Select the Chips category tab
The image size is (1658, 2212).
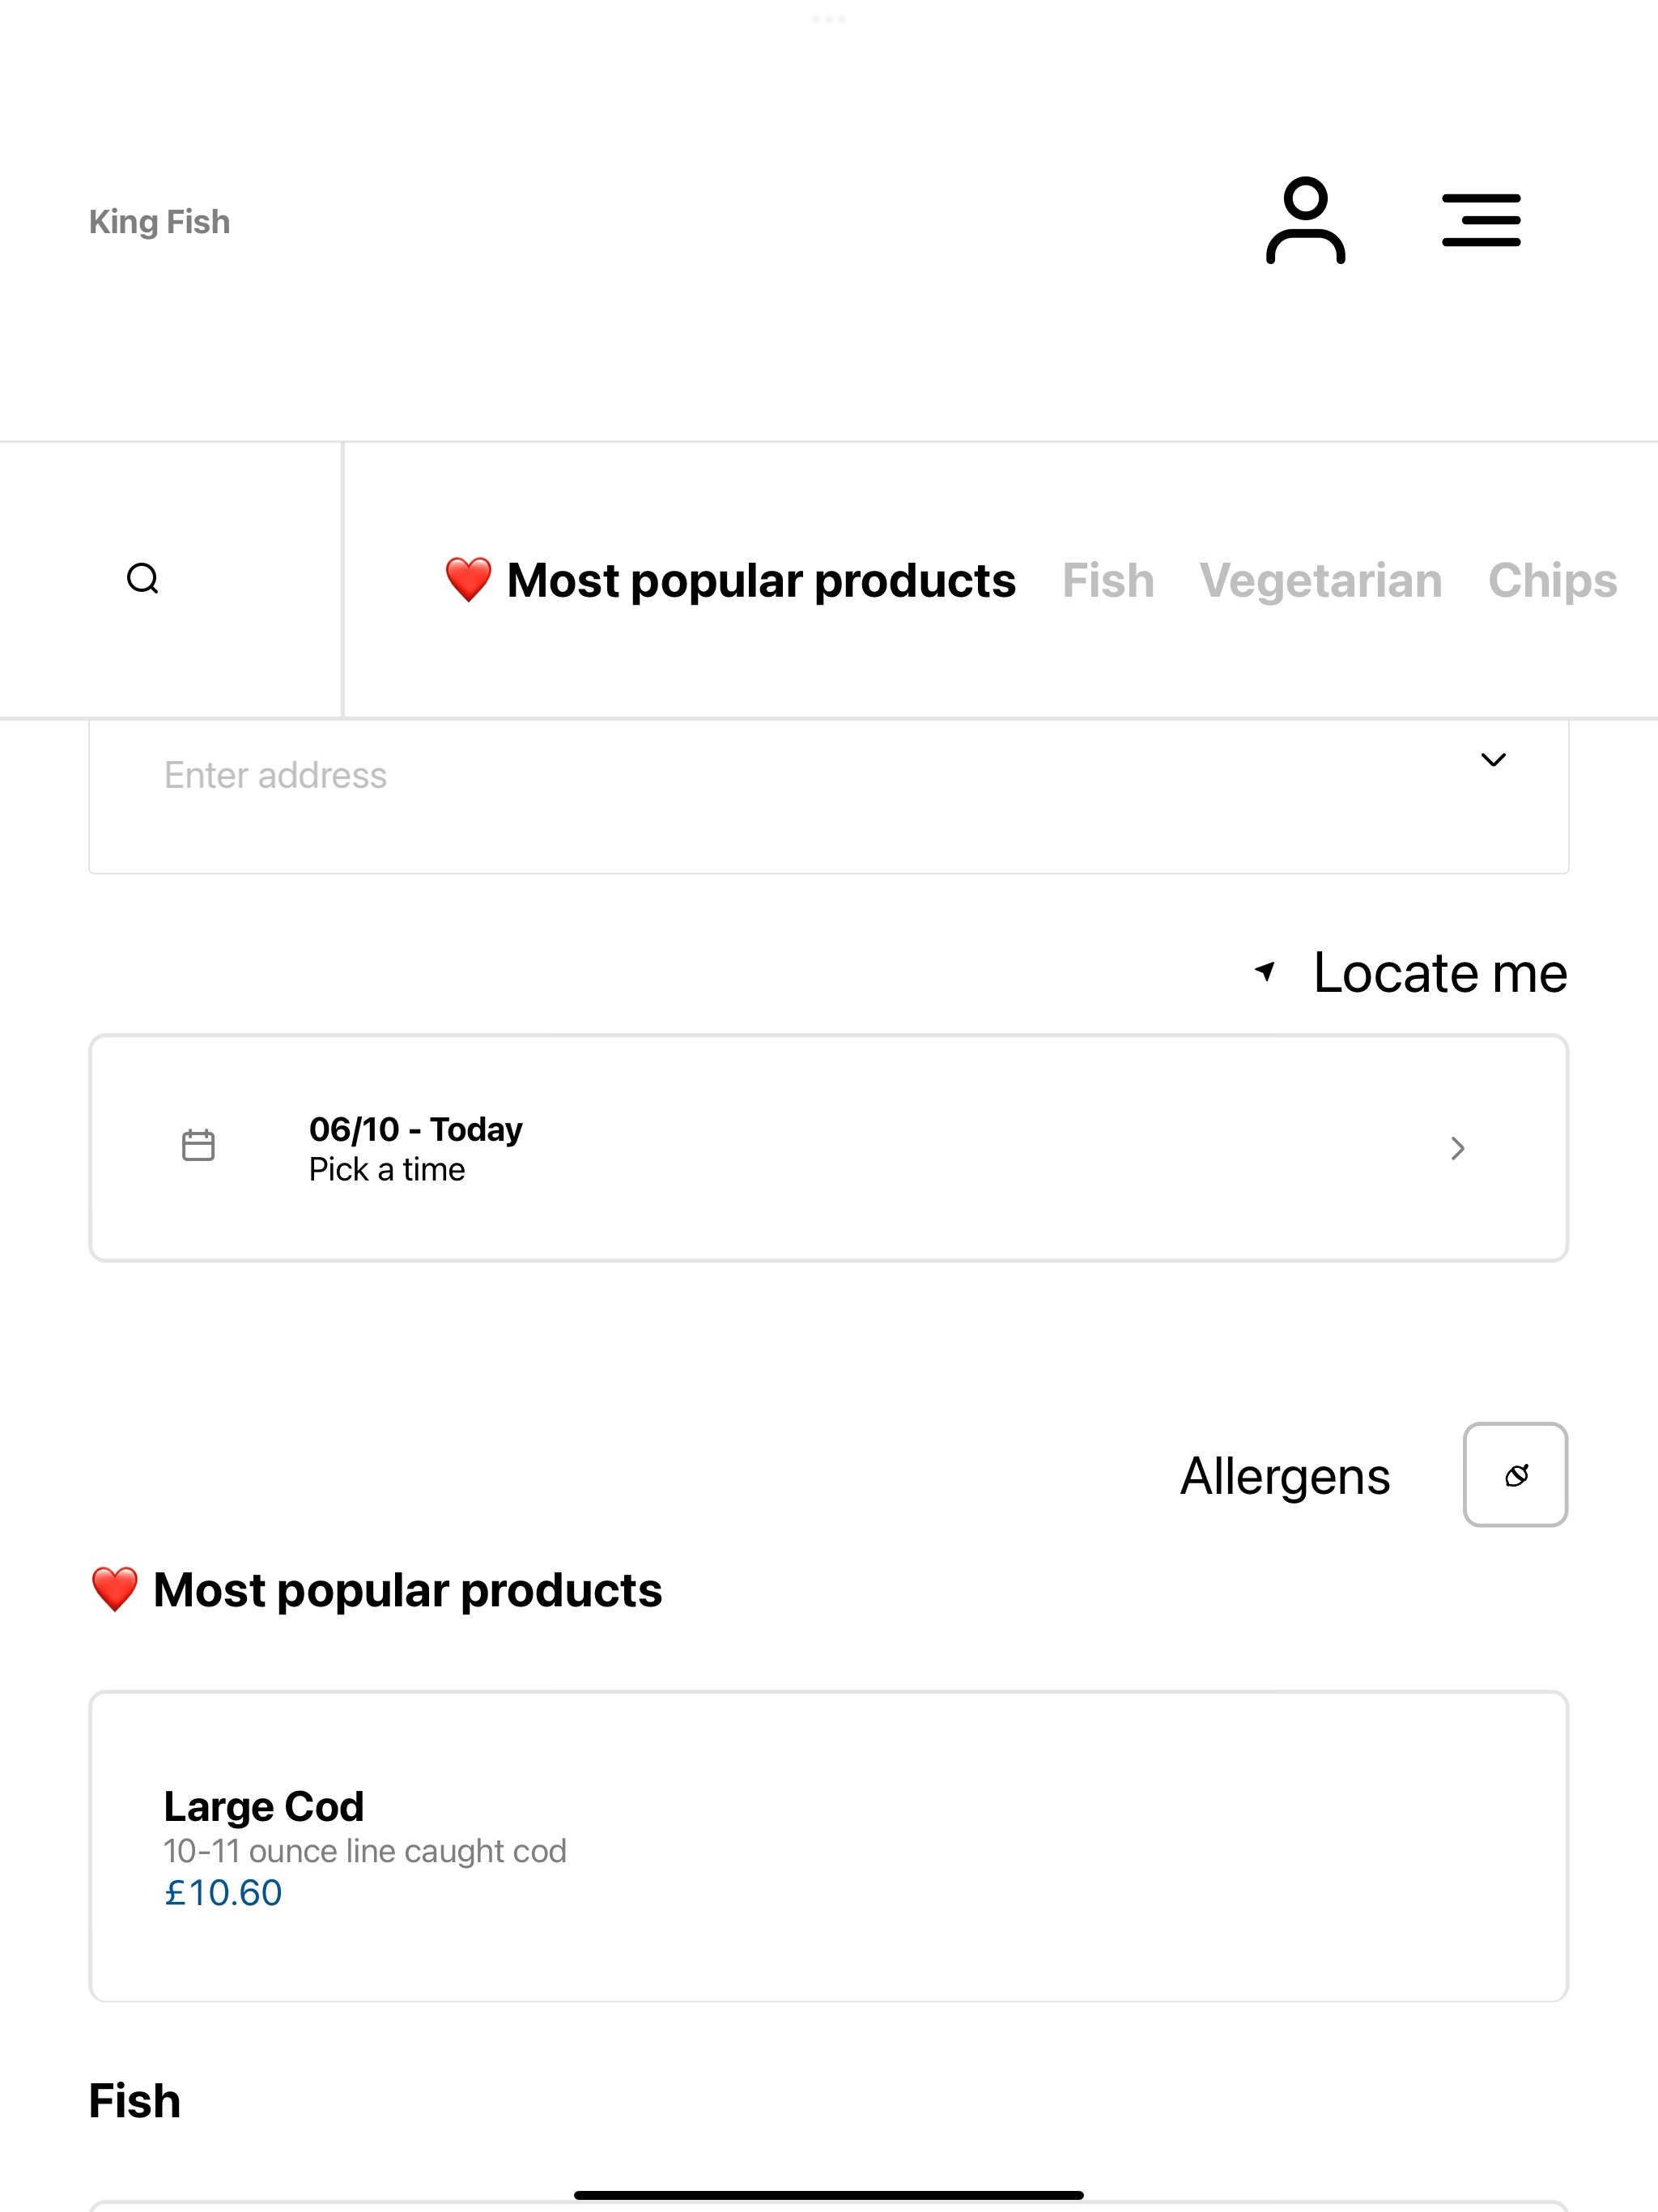1552,581
